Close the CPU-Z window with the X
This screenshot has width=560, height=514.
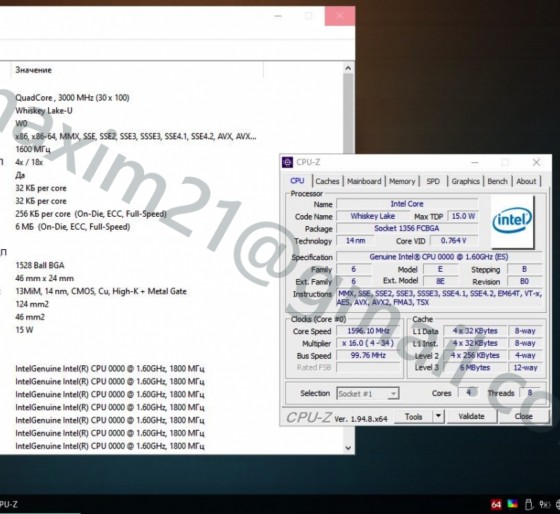point(536,163)
